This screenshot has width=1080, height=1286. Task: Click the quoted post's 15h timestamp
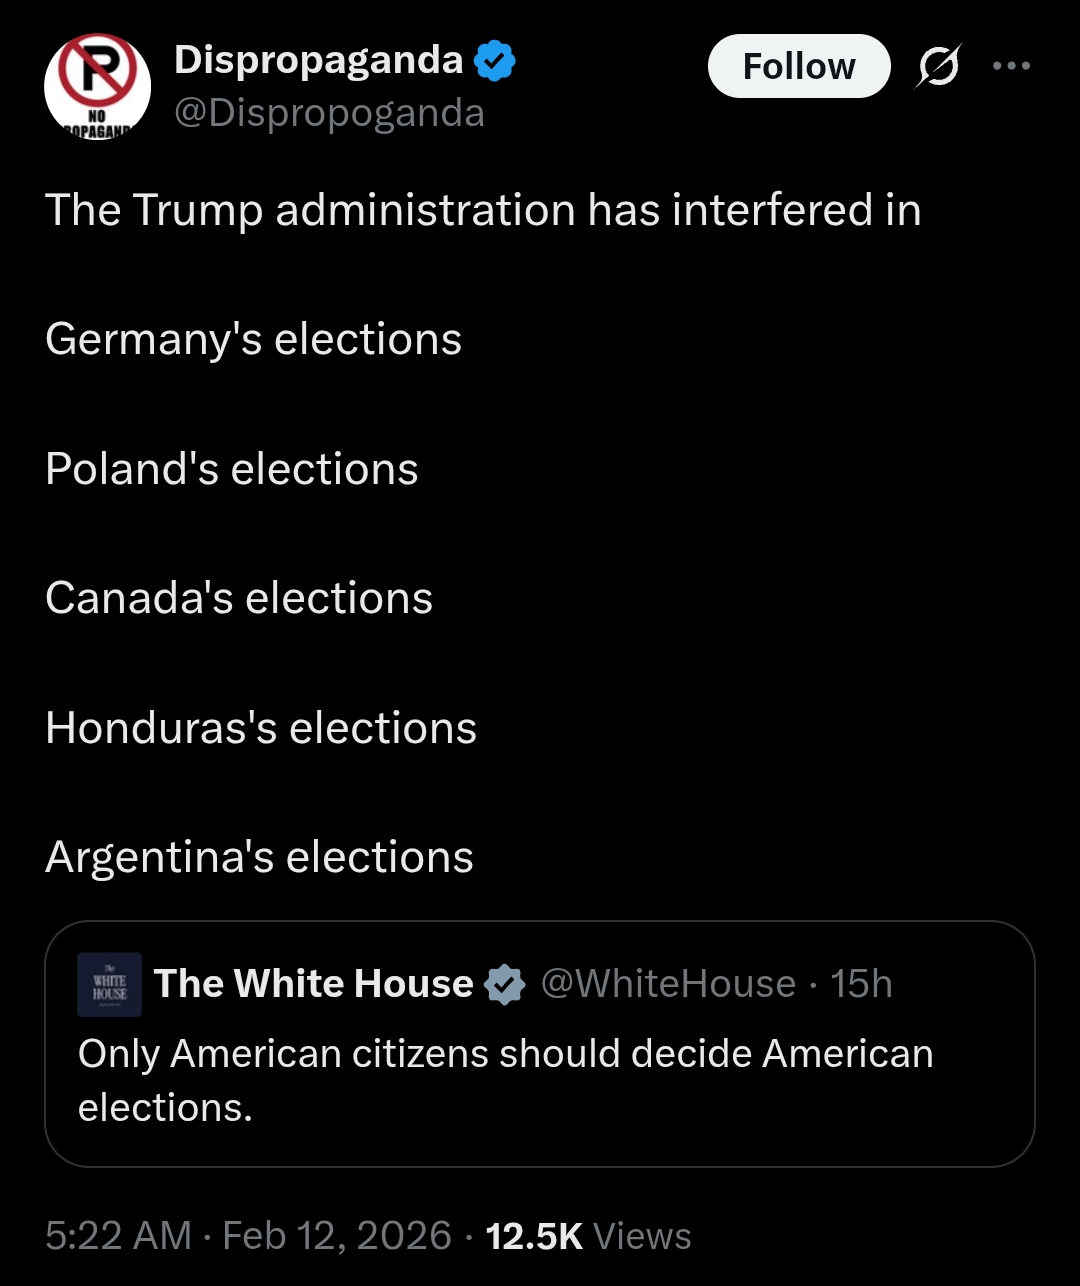(x=861, y=984)
